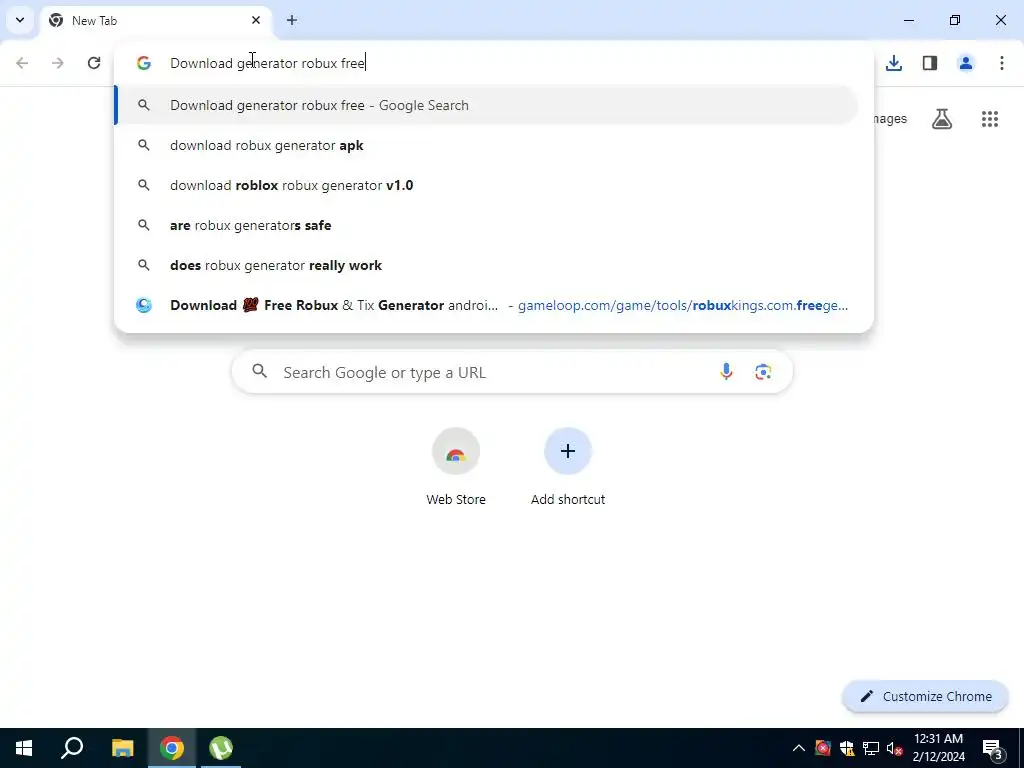Open Google Lens image search

(x=763, y=372)
